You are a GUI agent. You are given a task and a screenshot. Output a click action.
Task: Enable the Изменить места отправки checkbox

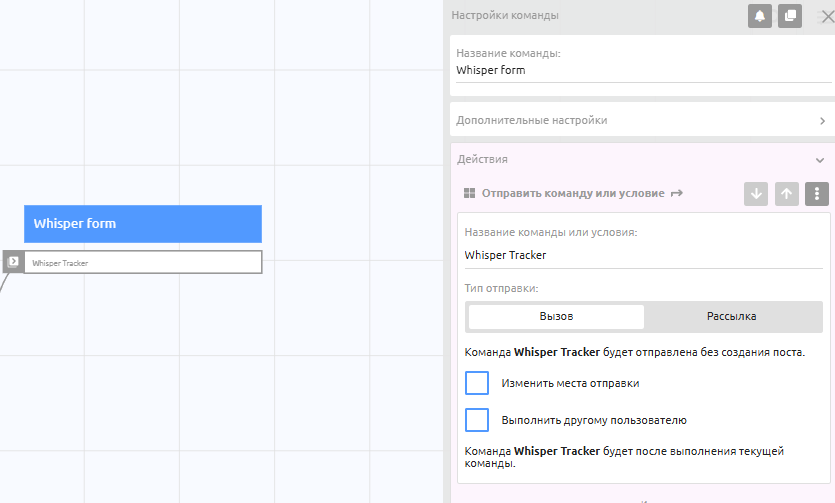coord(477,383)
